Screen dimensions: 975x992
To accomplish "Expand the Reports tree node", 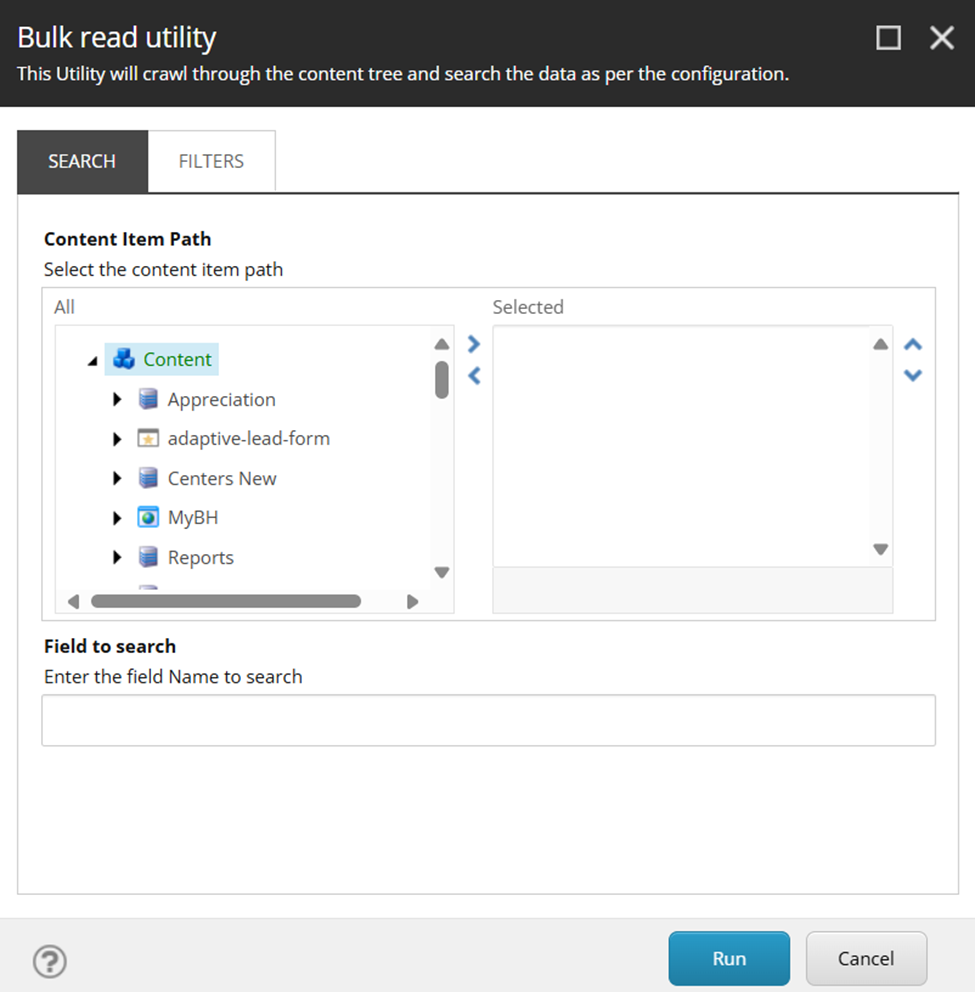I will click(x=117, y=557).
